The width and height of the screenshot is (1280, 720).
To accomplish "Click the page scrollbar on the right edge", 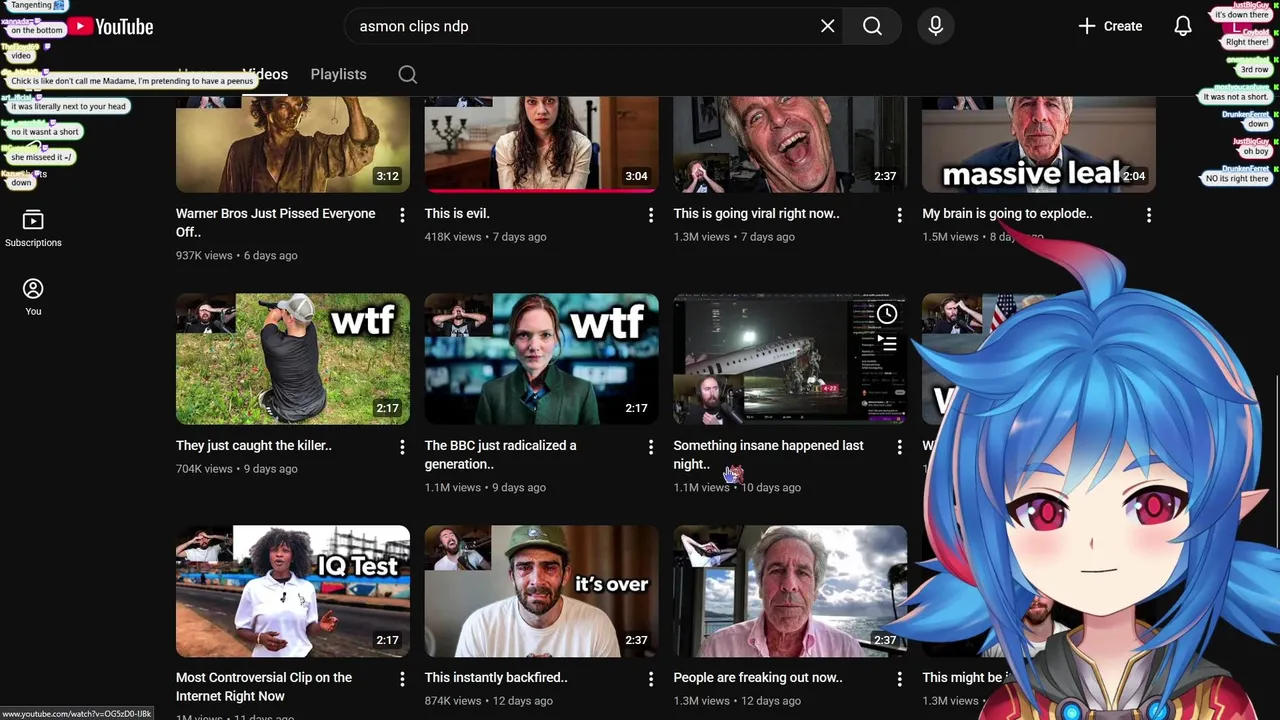I will [1276, 460].
